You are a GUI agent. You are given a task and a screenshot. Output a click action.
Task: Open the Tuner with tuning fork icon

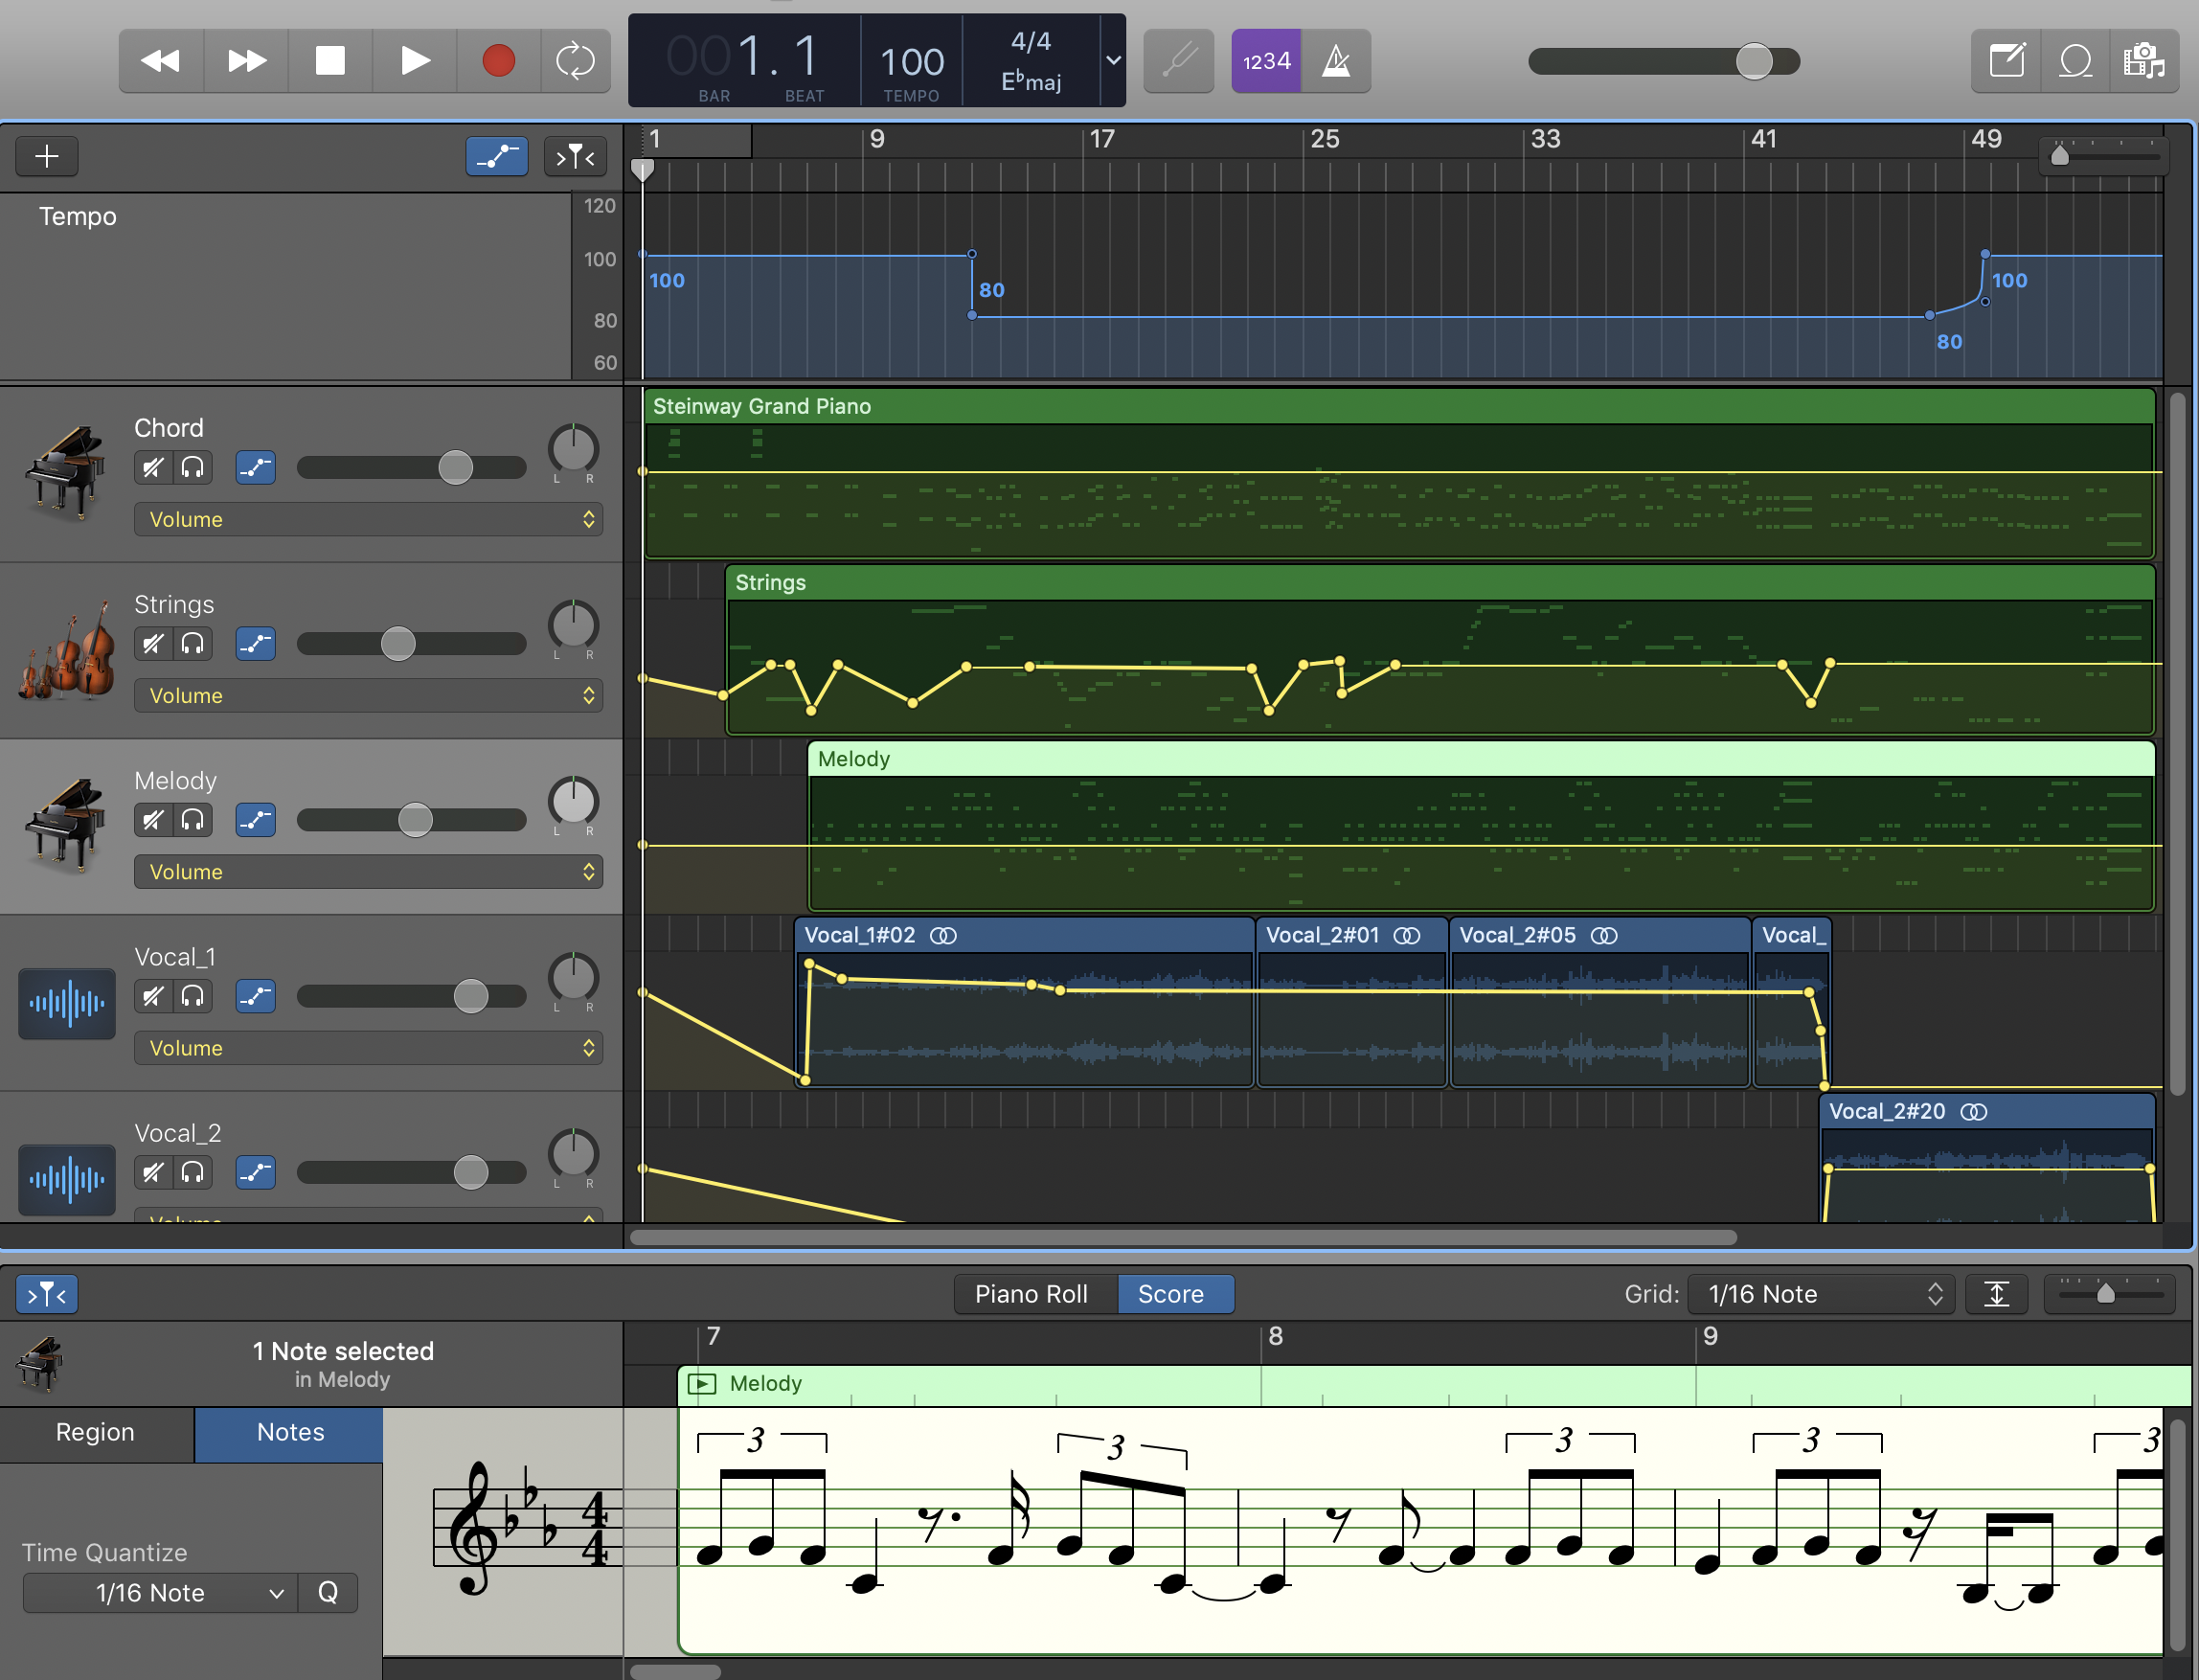pos(1178,61)
